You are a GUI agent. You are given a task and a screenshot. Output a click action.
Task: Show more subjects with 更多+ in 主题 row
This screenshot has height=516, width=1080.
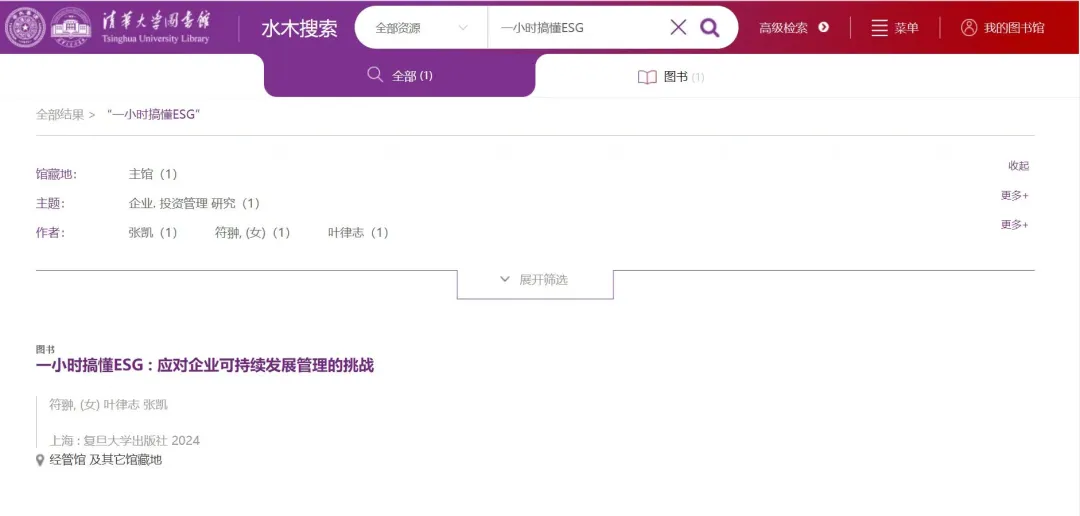click(1015, 196)
